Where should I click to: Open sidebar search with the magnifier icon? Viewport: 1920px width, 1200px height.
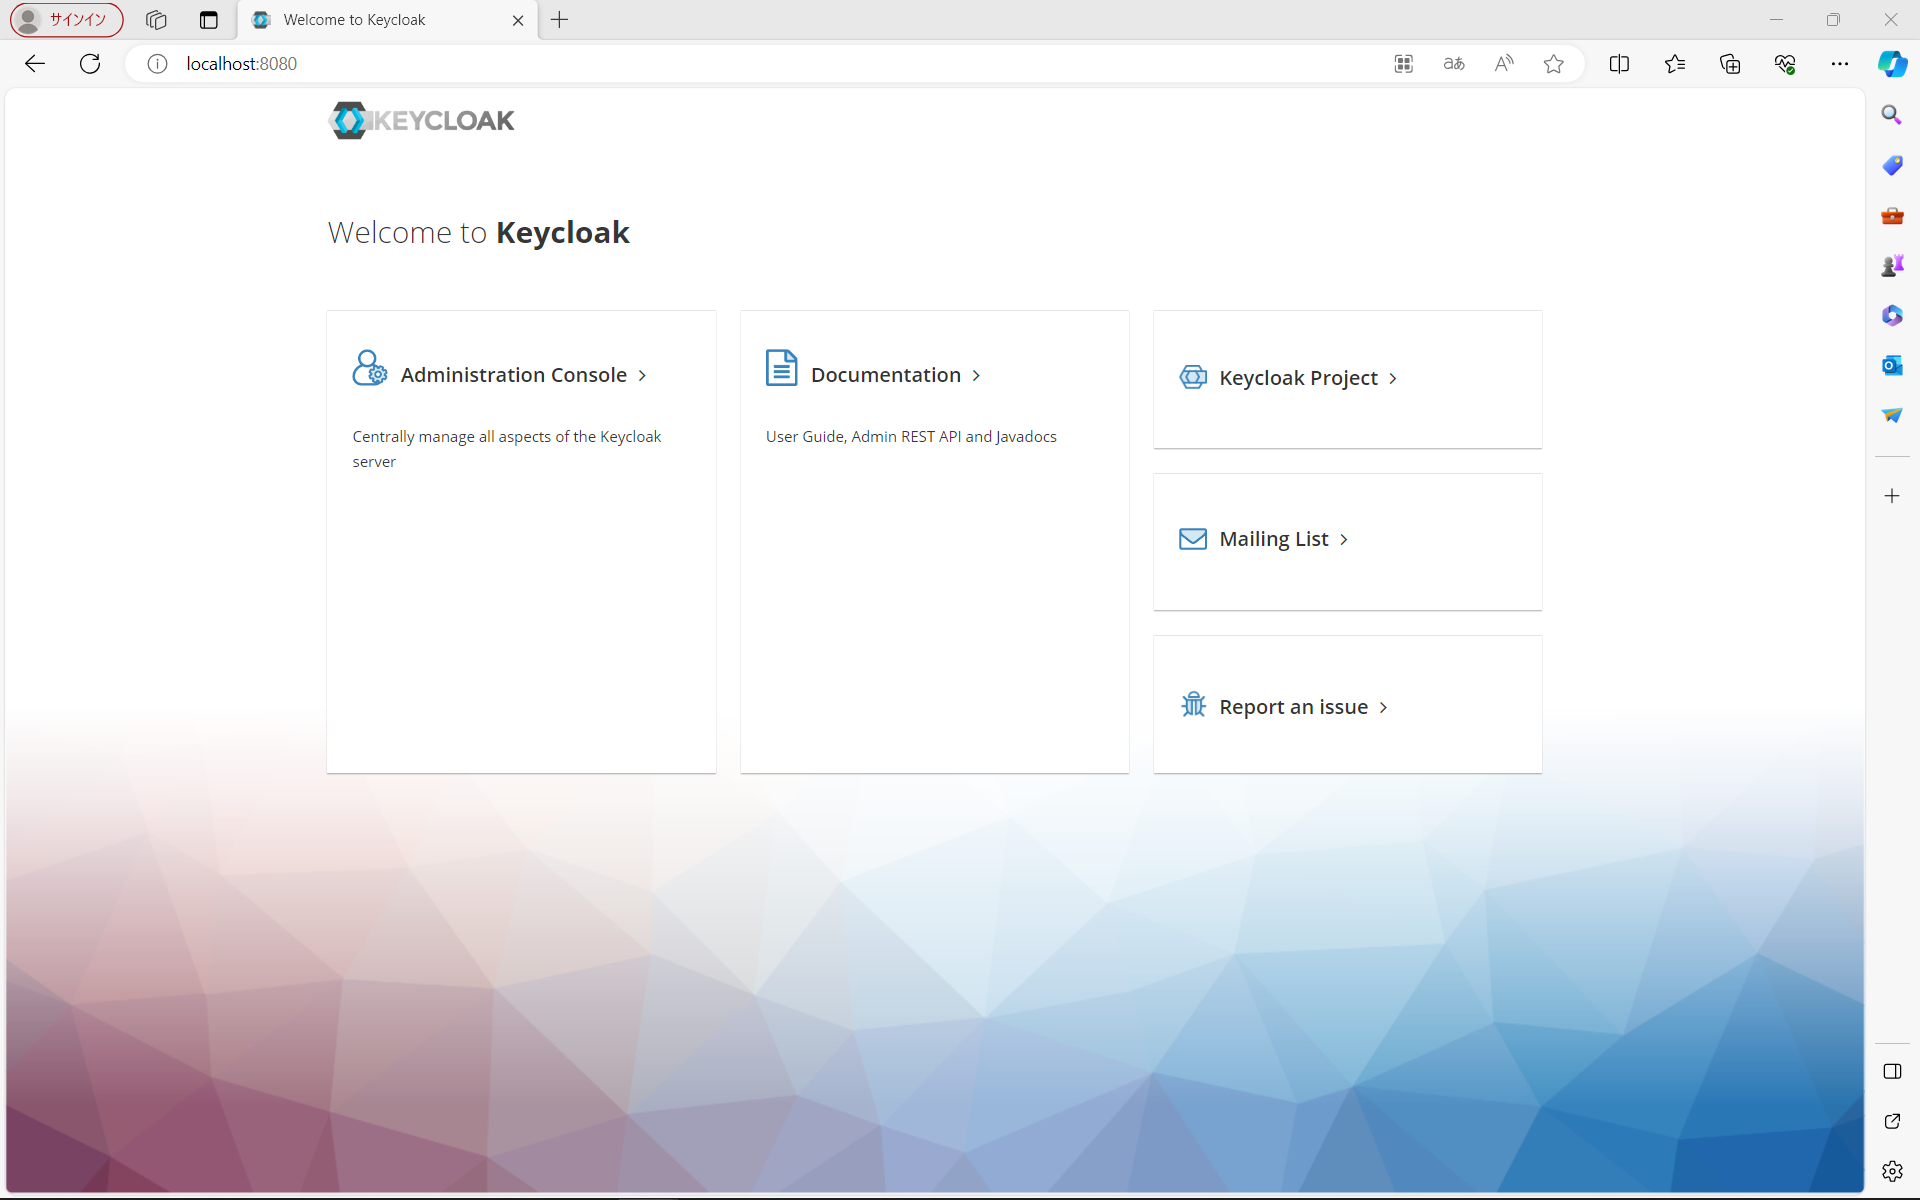(x=1892, y=114)
